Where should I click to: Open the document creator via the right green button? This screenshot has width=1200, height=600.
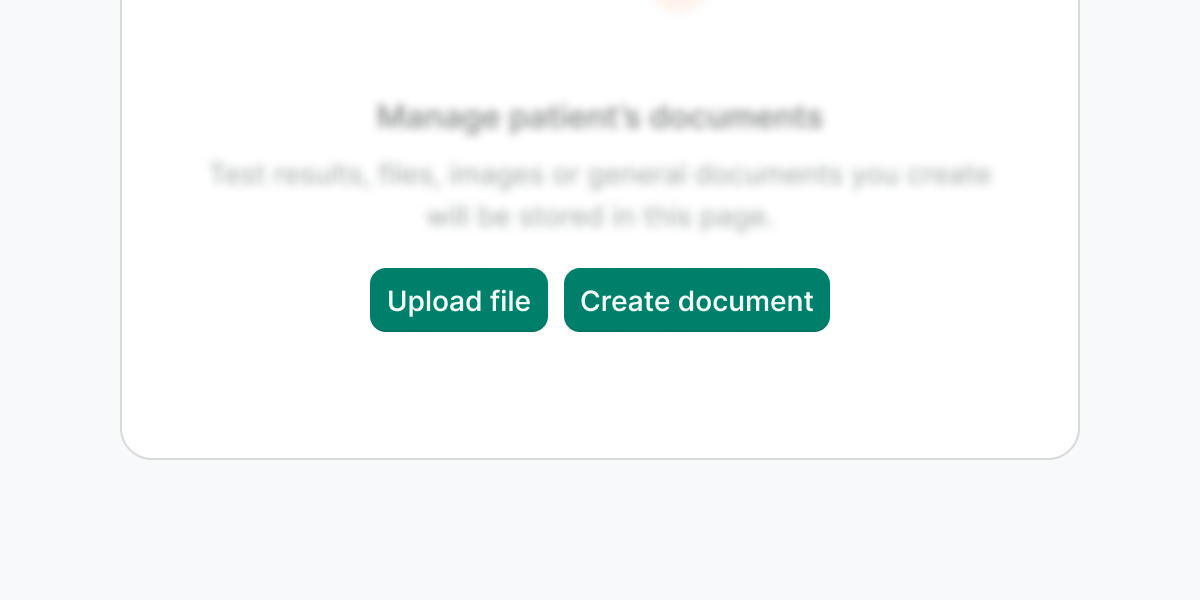(x=697, y=300)
